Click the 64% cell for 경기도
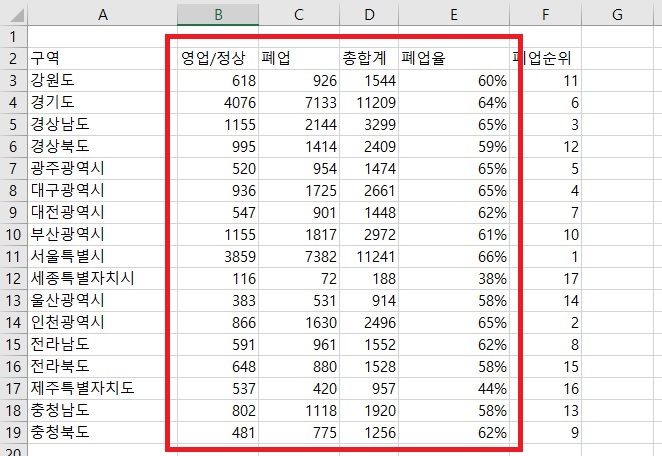This screenshot has height=456, width=662. (x=454, y=102)
